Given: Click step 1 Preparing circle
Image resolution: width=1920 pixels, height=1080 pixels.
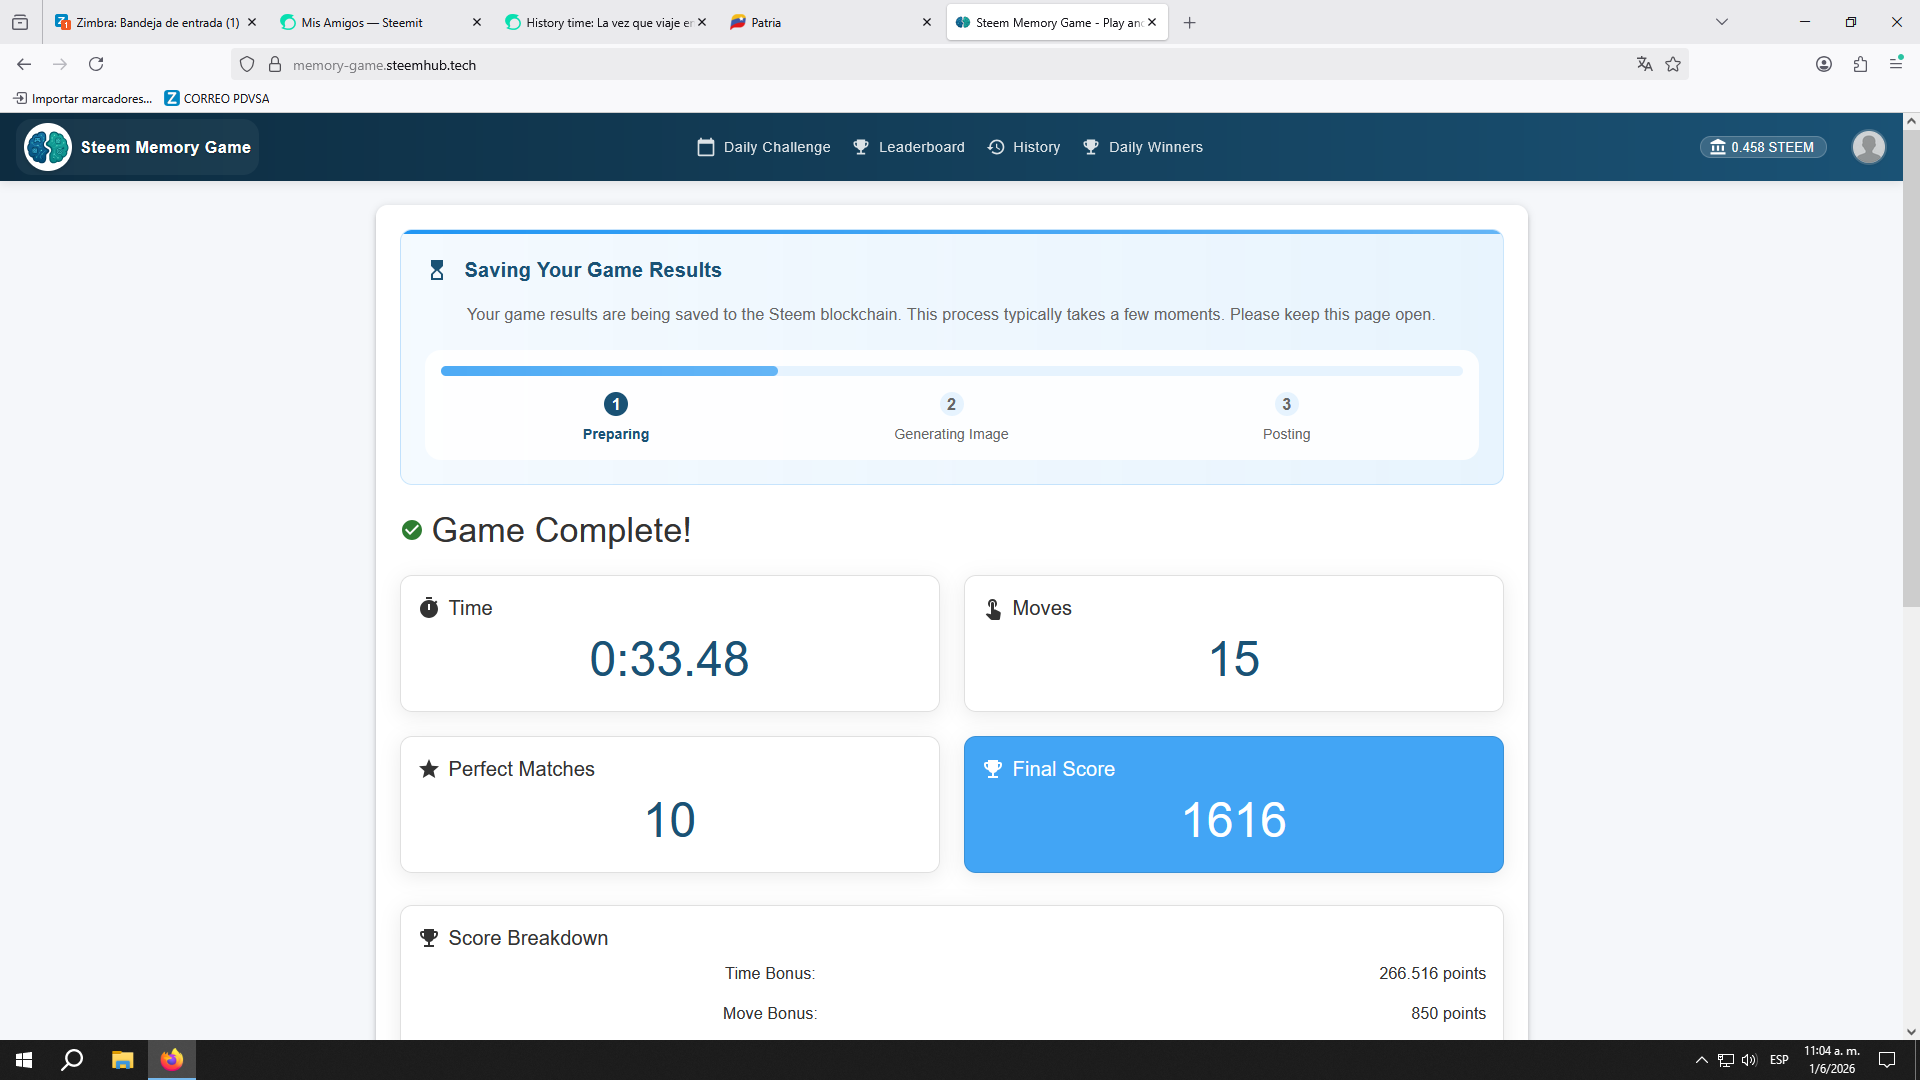Looking at the screenshot, I should pyautogui.click(x=616, y=404).
